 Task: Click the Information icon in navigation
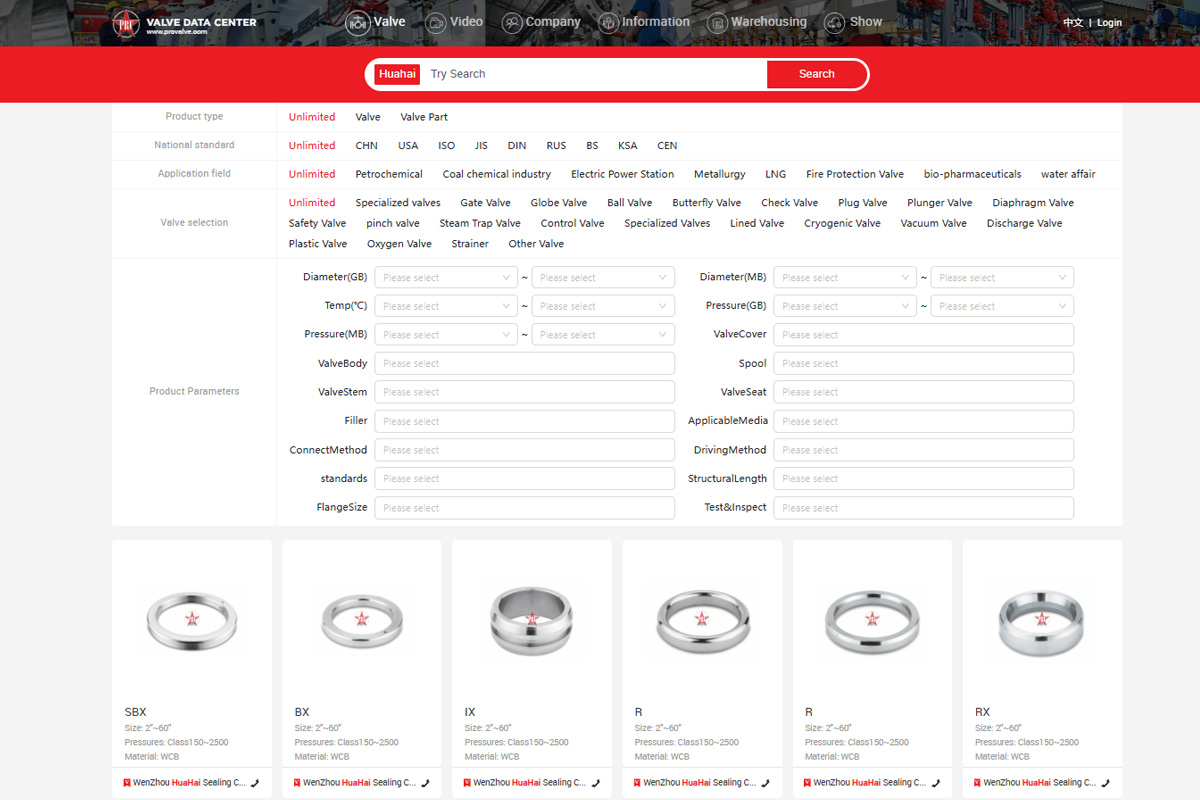pyautogui.click(x=608, y=23)
